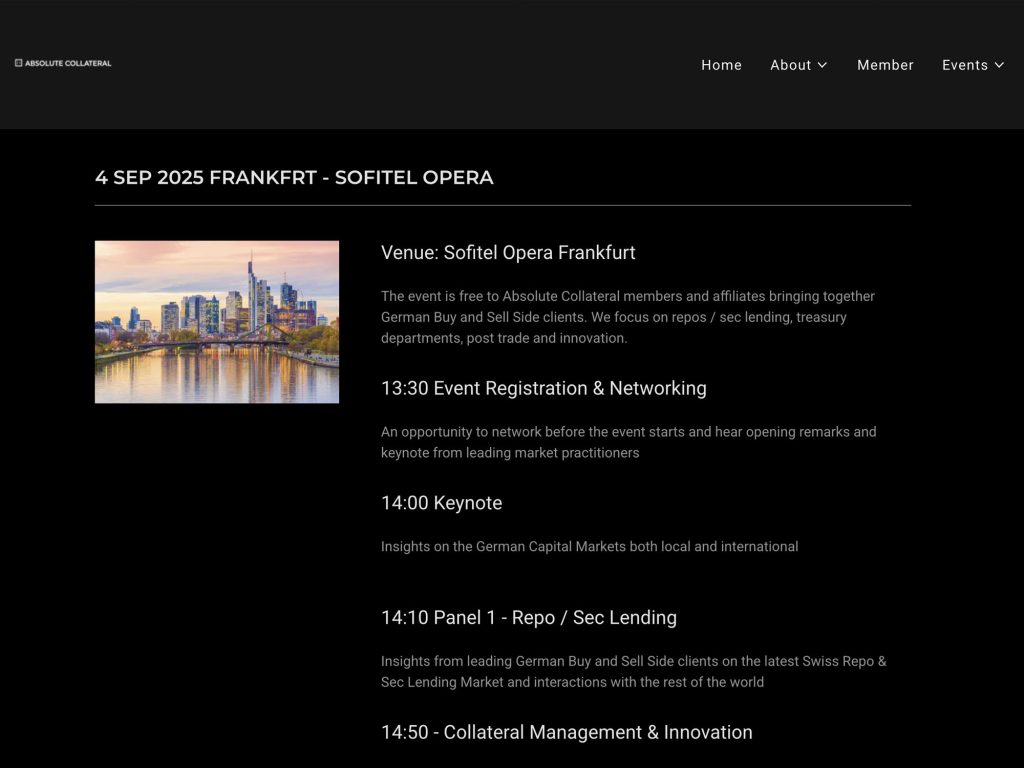Click the keynote description paragraph
Image resolution: width=1024 pixels, height=768 pixels.
[x=589, y=547]
